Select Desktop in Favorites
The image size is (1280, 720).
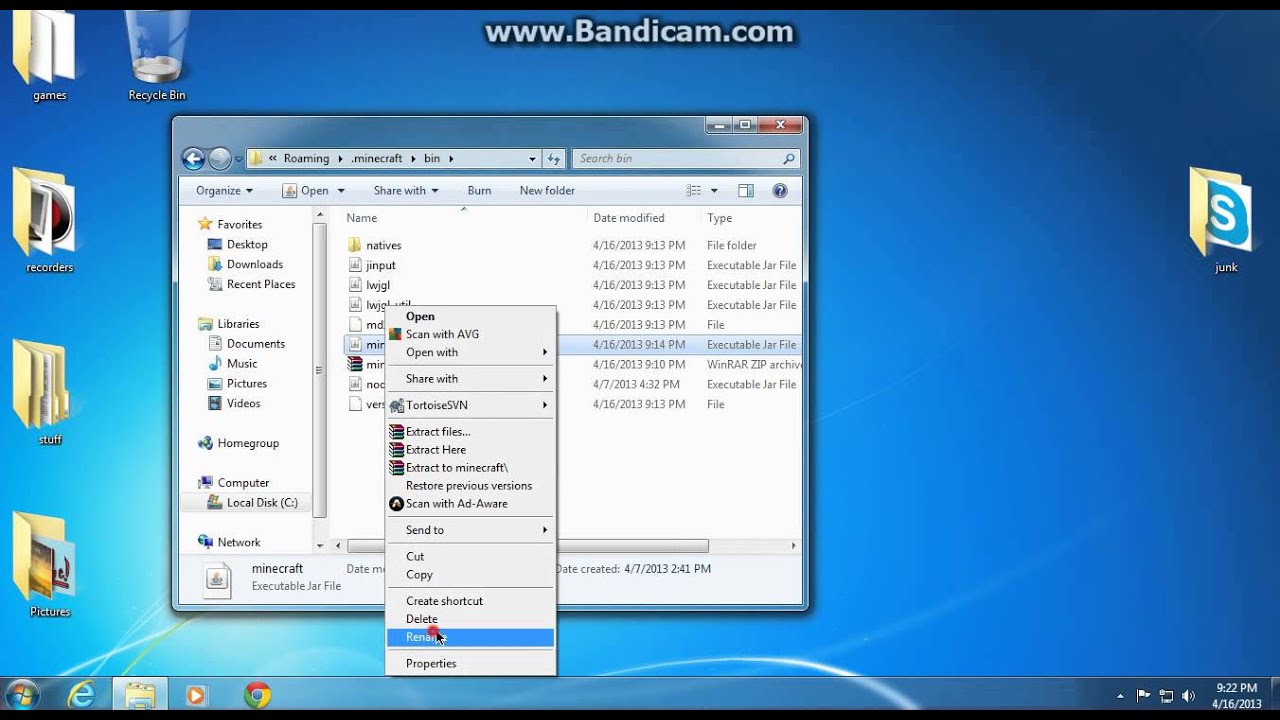(247, 244)
